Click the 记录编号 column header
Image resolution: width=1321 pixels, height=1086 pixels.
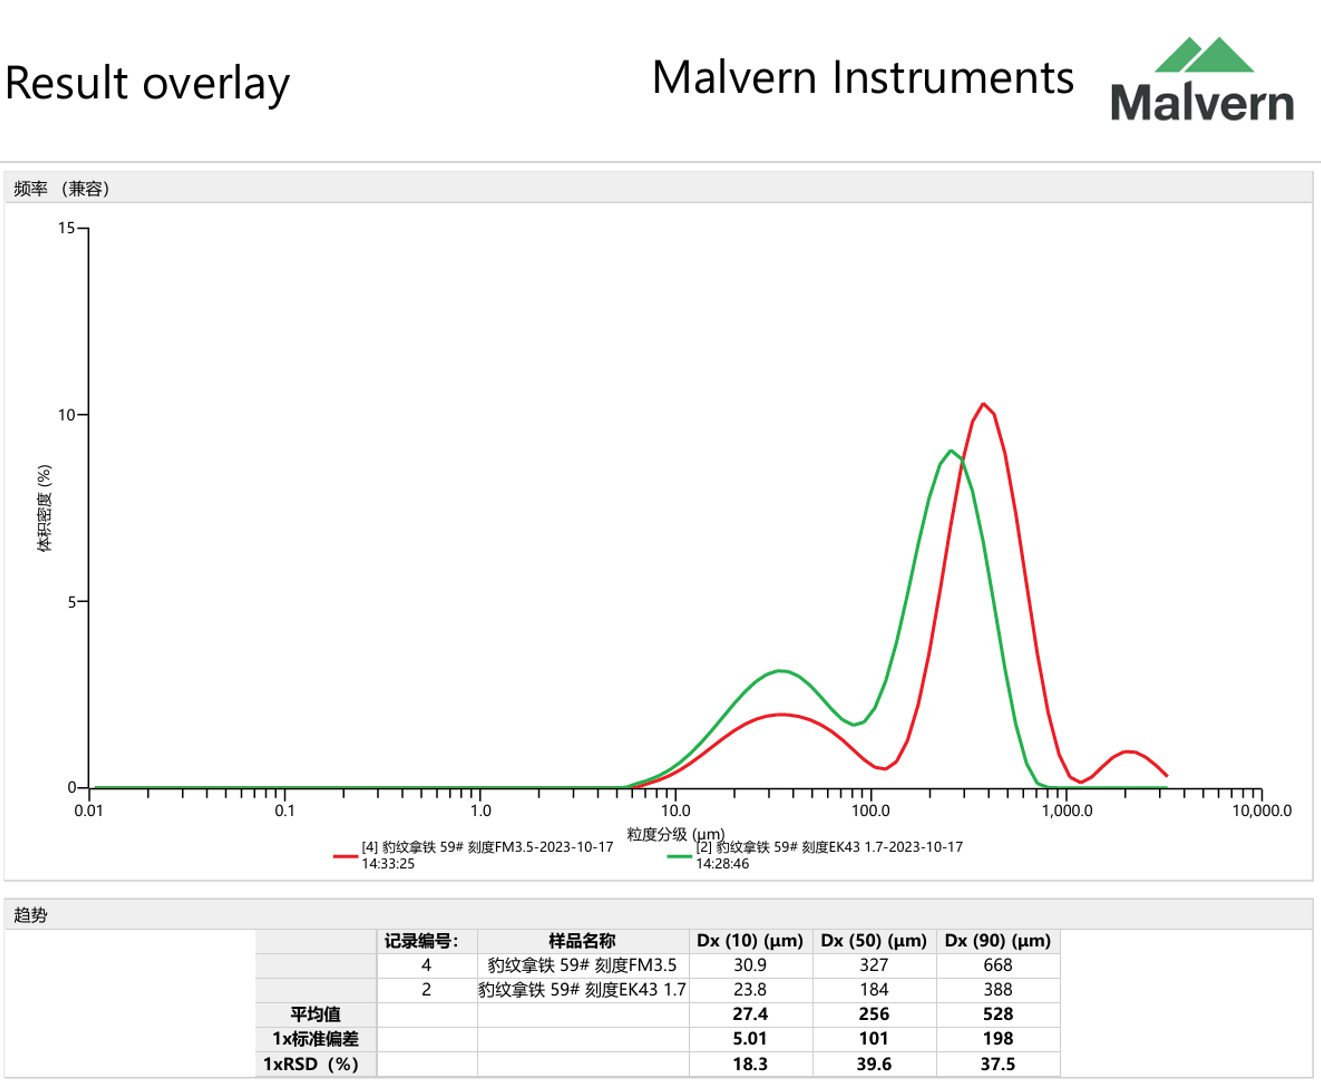click(x=422, y=941)
